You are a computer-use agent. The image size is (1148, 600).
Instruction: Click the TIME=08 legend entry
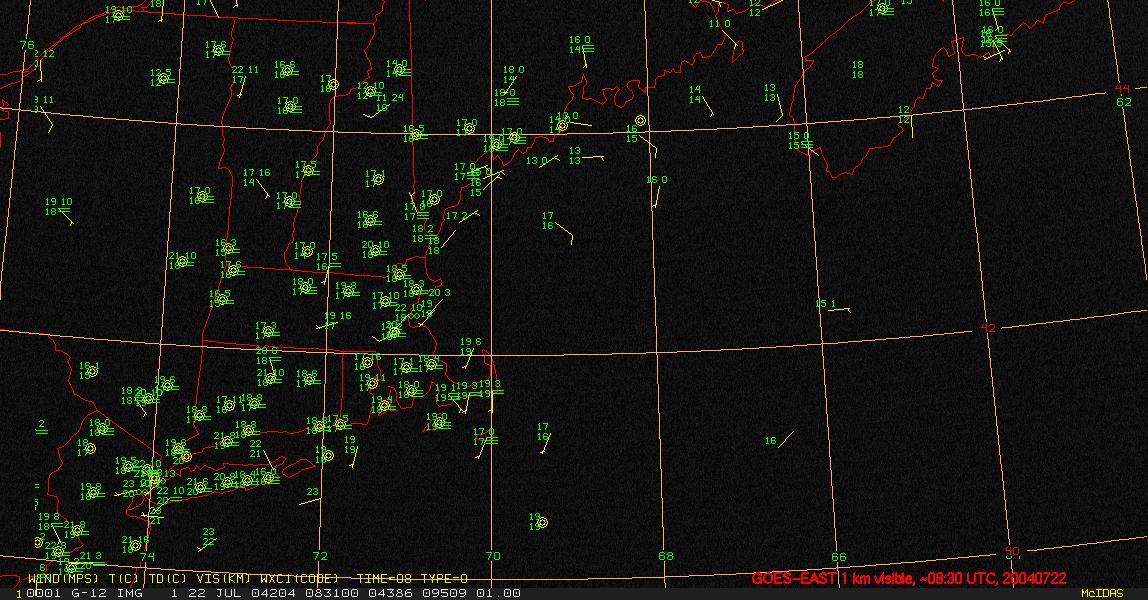[x=384, y=579]
